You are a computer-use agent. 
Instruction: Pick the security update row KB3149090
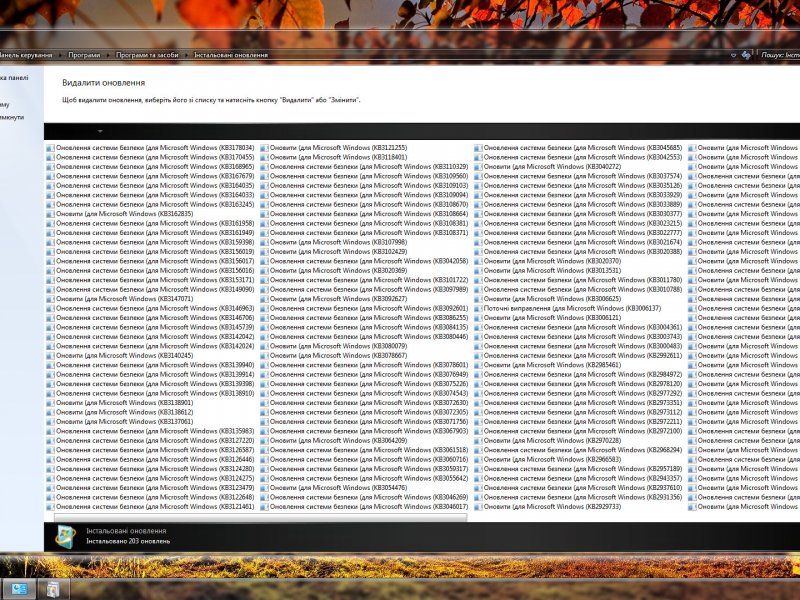[150, 290]
